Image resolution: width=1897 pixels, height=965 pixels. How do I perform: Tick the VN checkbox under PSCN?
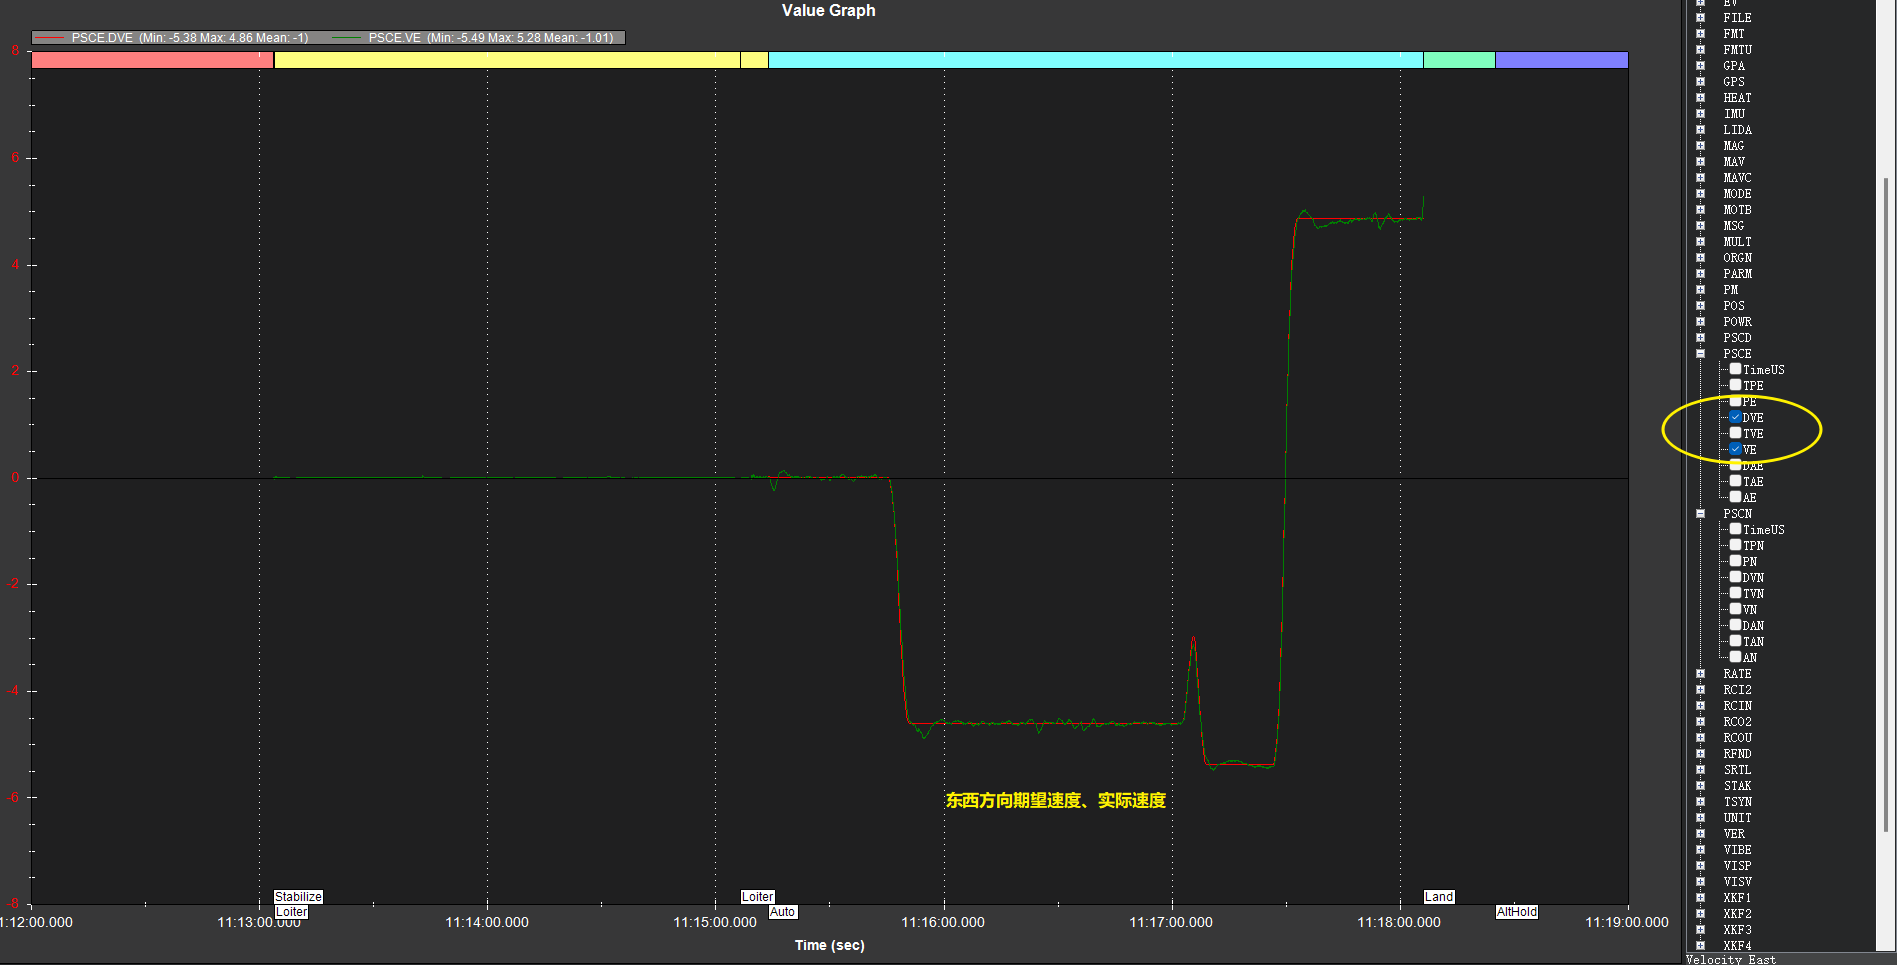tap(1735, 609)
